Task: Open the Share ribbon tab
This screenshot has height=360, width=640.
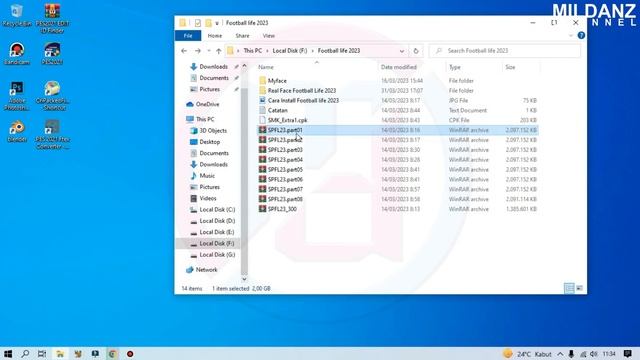Action: [242, 36]
